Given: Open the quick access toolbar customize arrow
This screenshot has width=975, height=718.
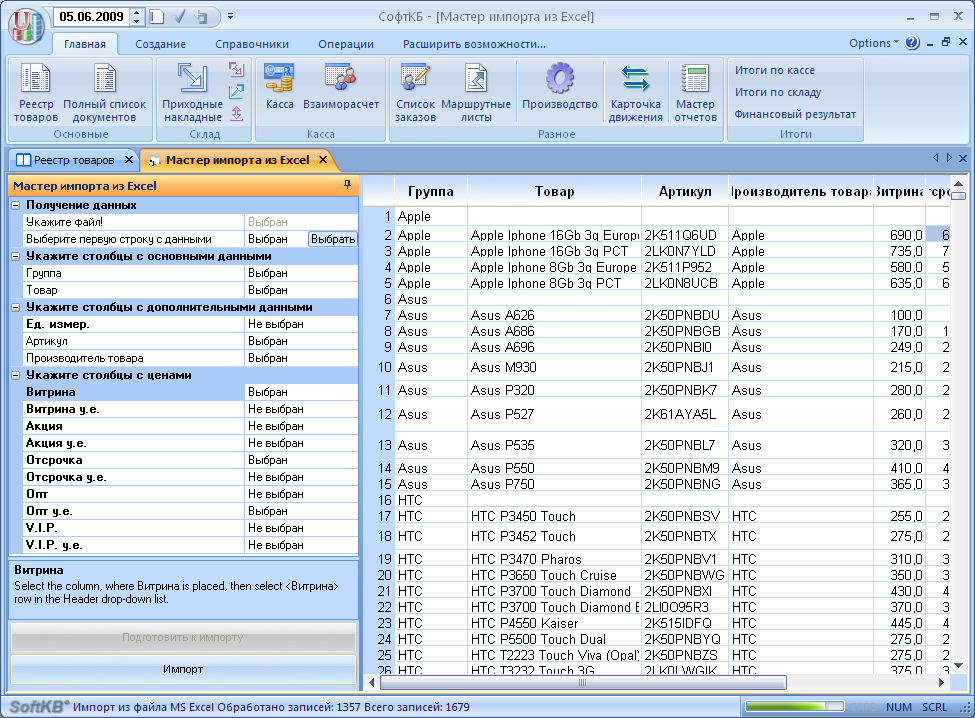Looking at the screenshot, I should (230, 16).
